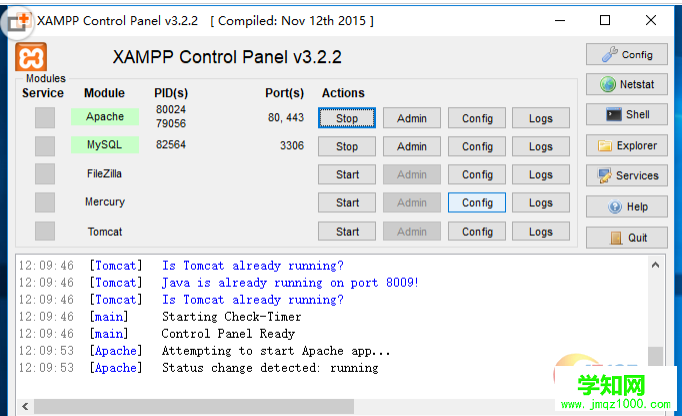This screenshot has height=416, width=682.
Task: Start the Tomcat module
Action: click(x=347, y=231)
